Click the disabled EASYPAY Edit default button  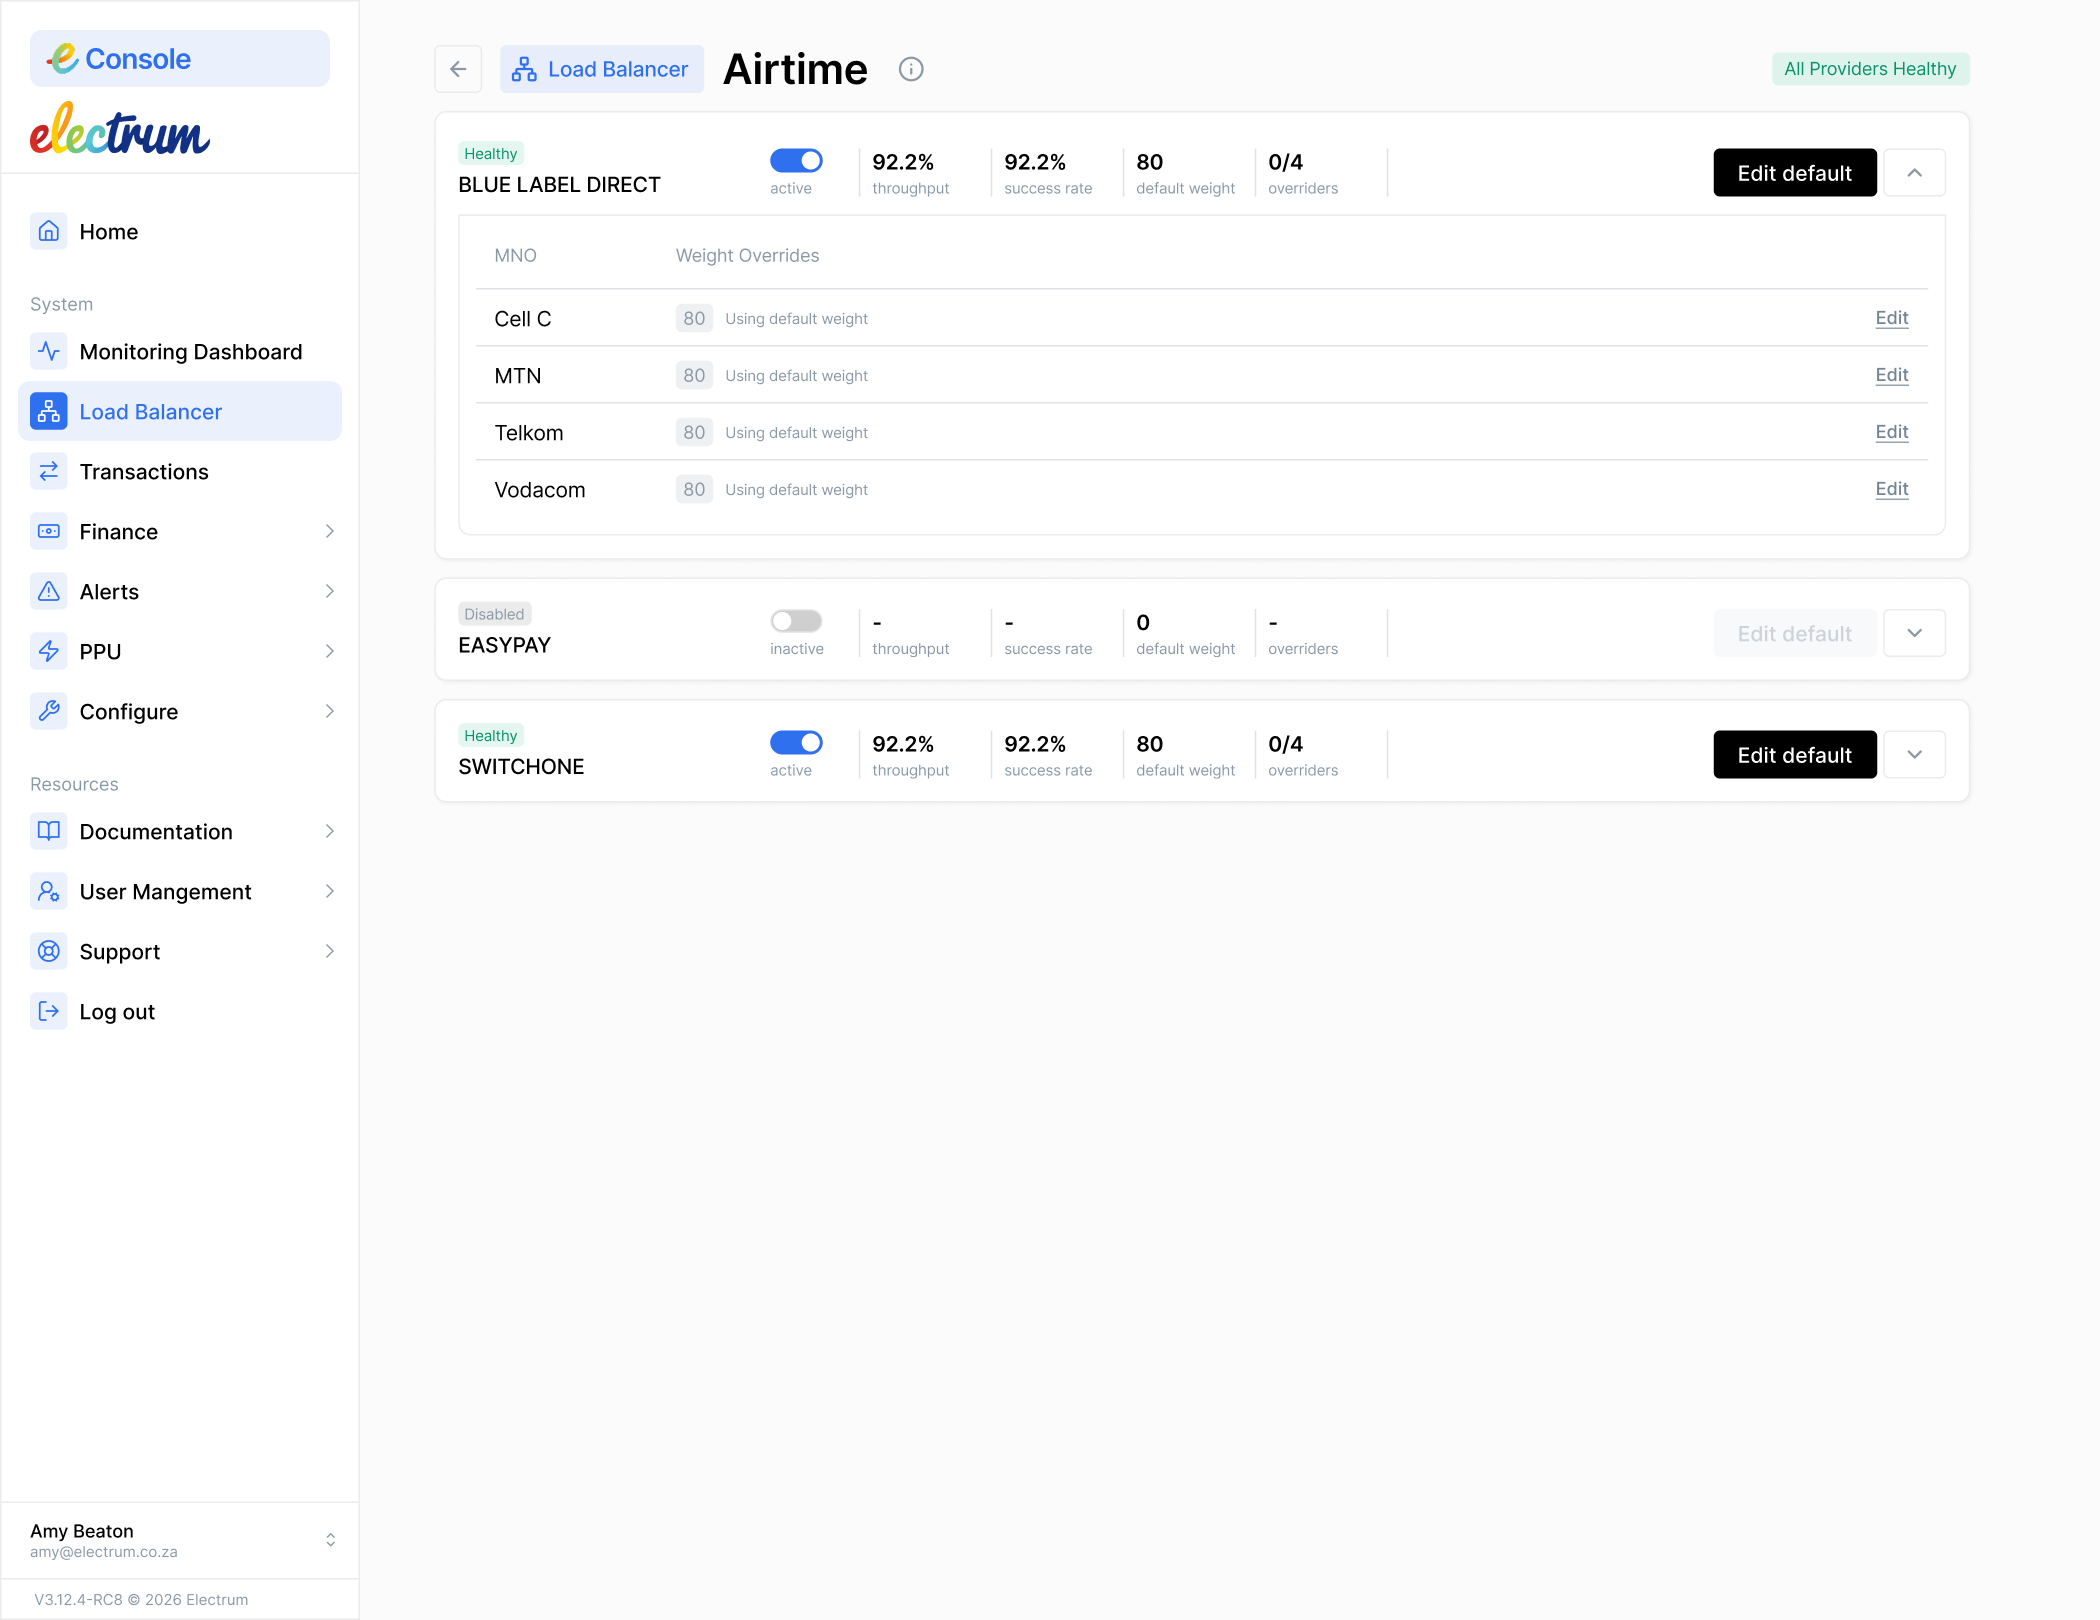click(x=1795, y=633)
